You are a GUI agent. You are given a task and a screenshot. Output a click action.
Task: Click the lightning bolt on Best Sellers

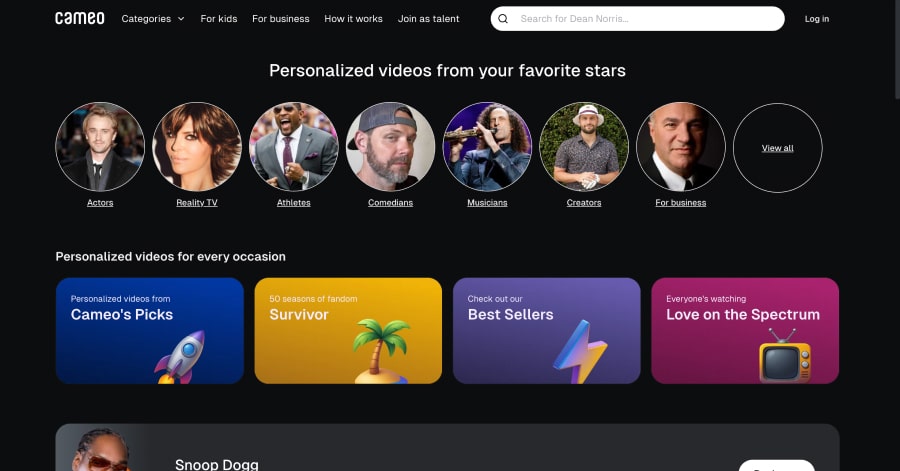coord(579,352)
